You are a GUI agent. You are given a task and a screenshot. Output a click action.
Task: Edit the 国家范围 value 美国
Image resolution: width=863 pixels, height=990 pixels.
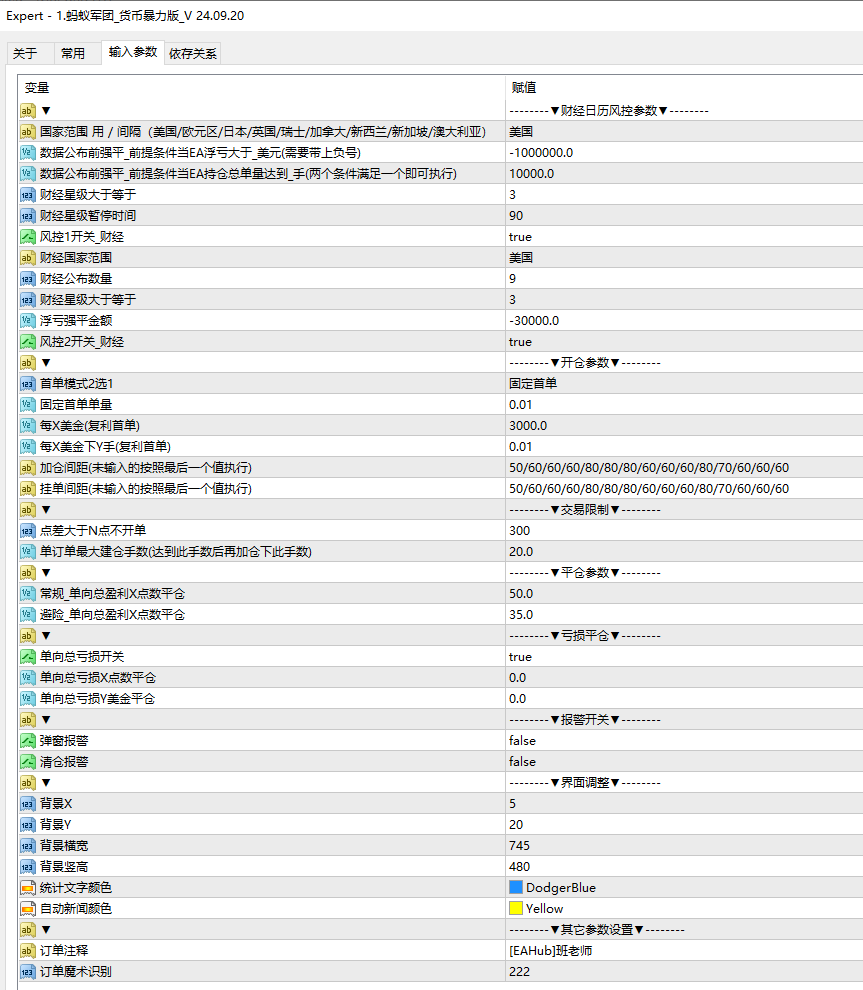click(x=521, y=132)
